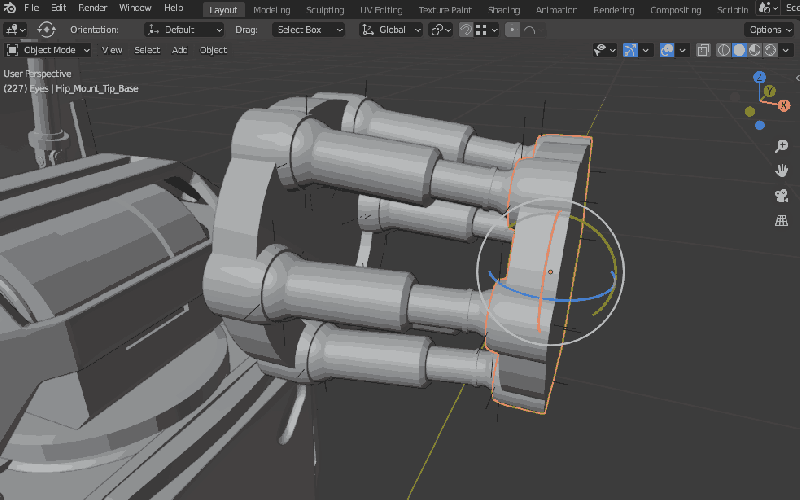Switch to the Shading workspace tab
The width and height of the screenshot is (800, 500).
pyautogui.click(x=504, y=10)
